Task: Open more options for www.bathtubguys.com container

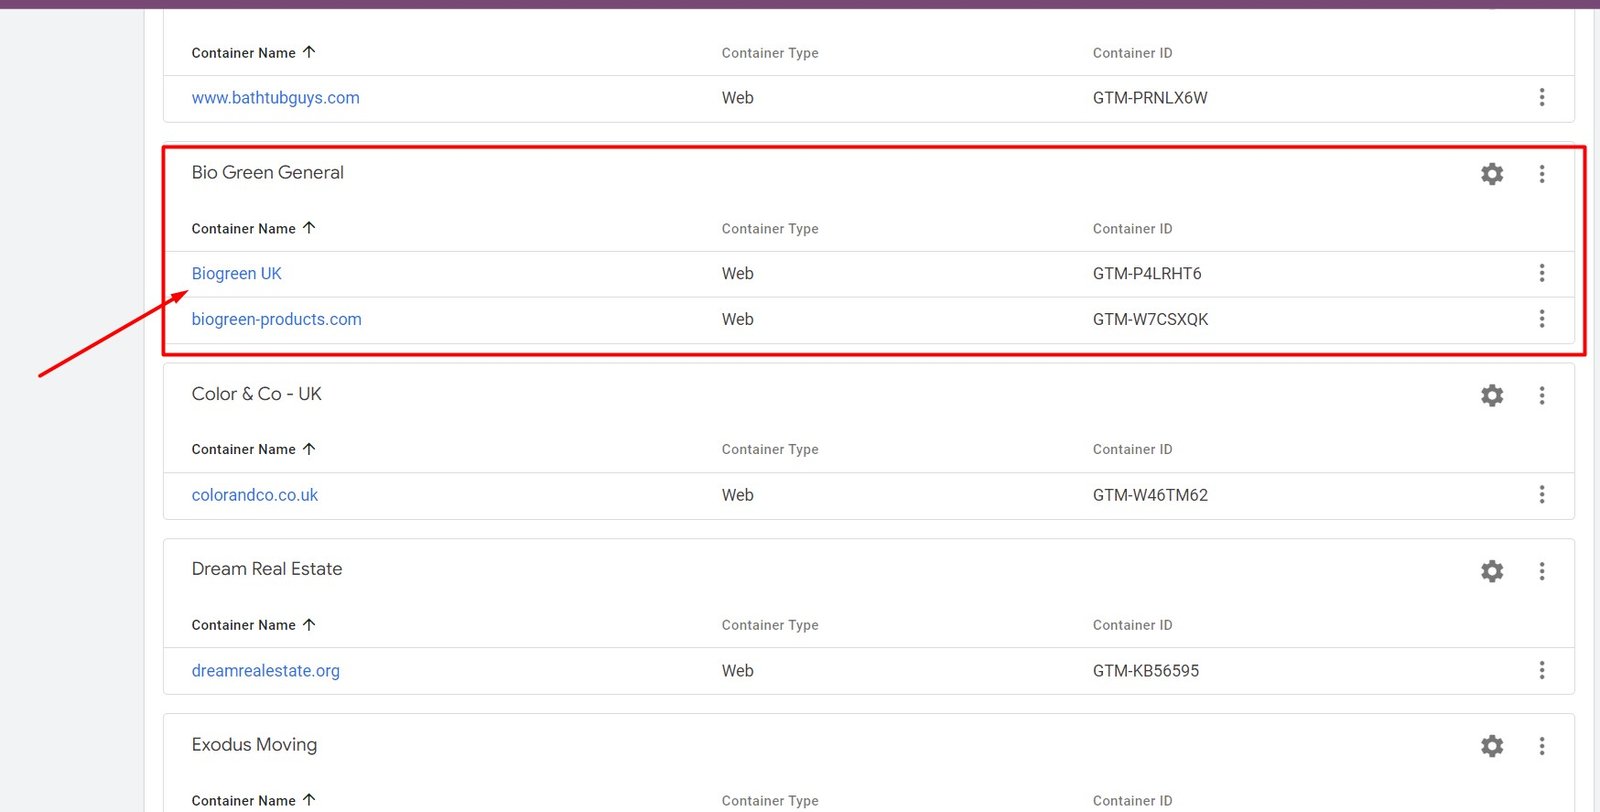Action: pyautogui.click(x=1542, y=97)
